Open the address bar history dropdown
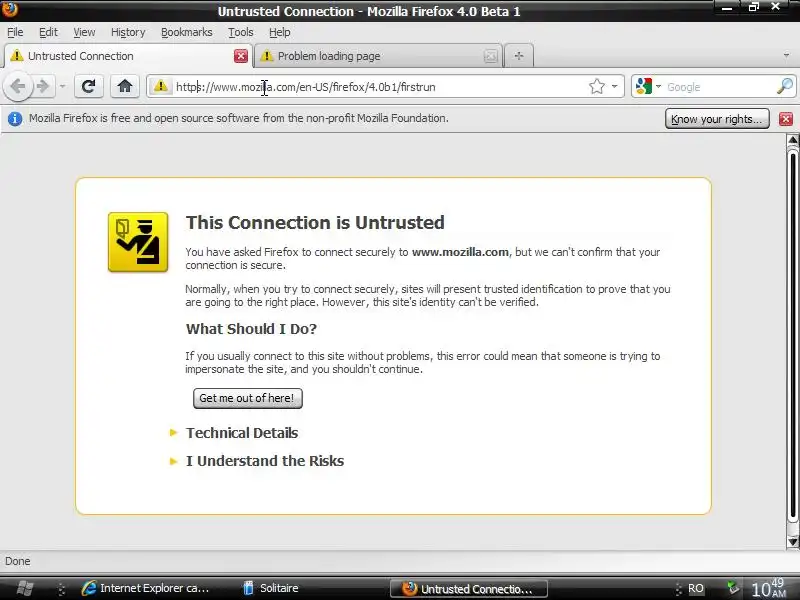The height and width of the screenshot is (600, 800). [x=615, y=86]
